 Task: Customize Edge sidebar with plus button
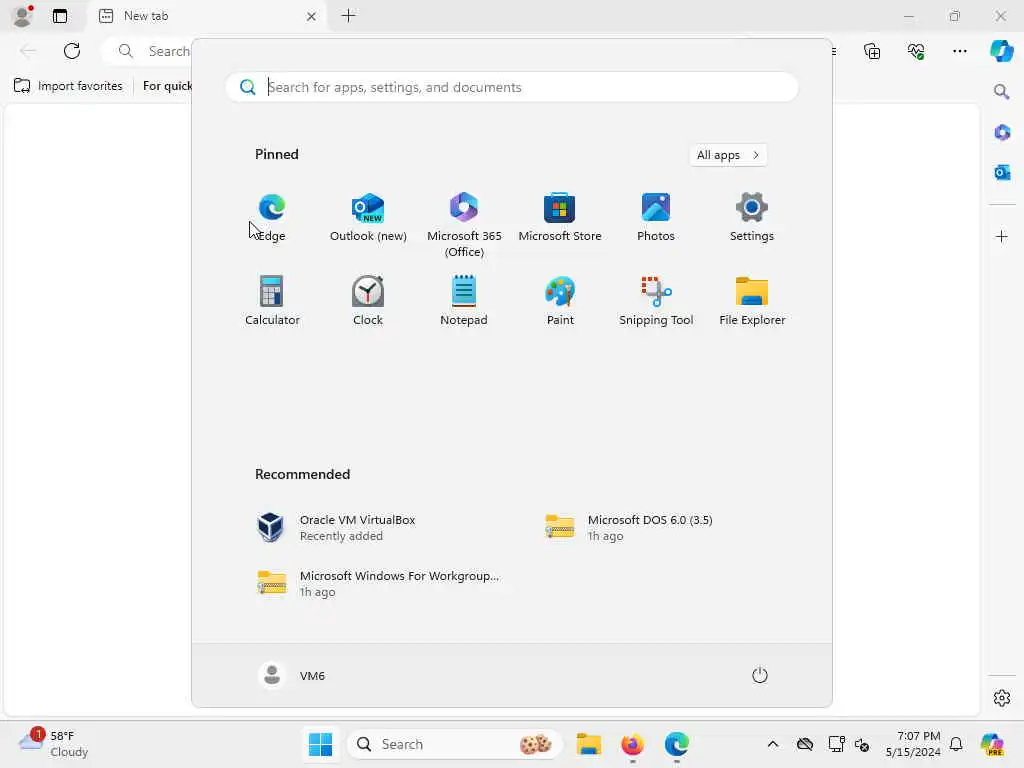[1002, 236]
